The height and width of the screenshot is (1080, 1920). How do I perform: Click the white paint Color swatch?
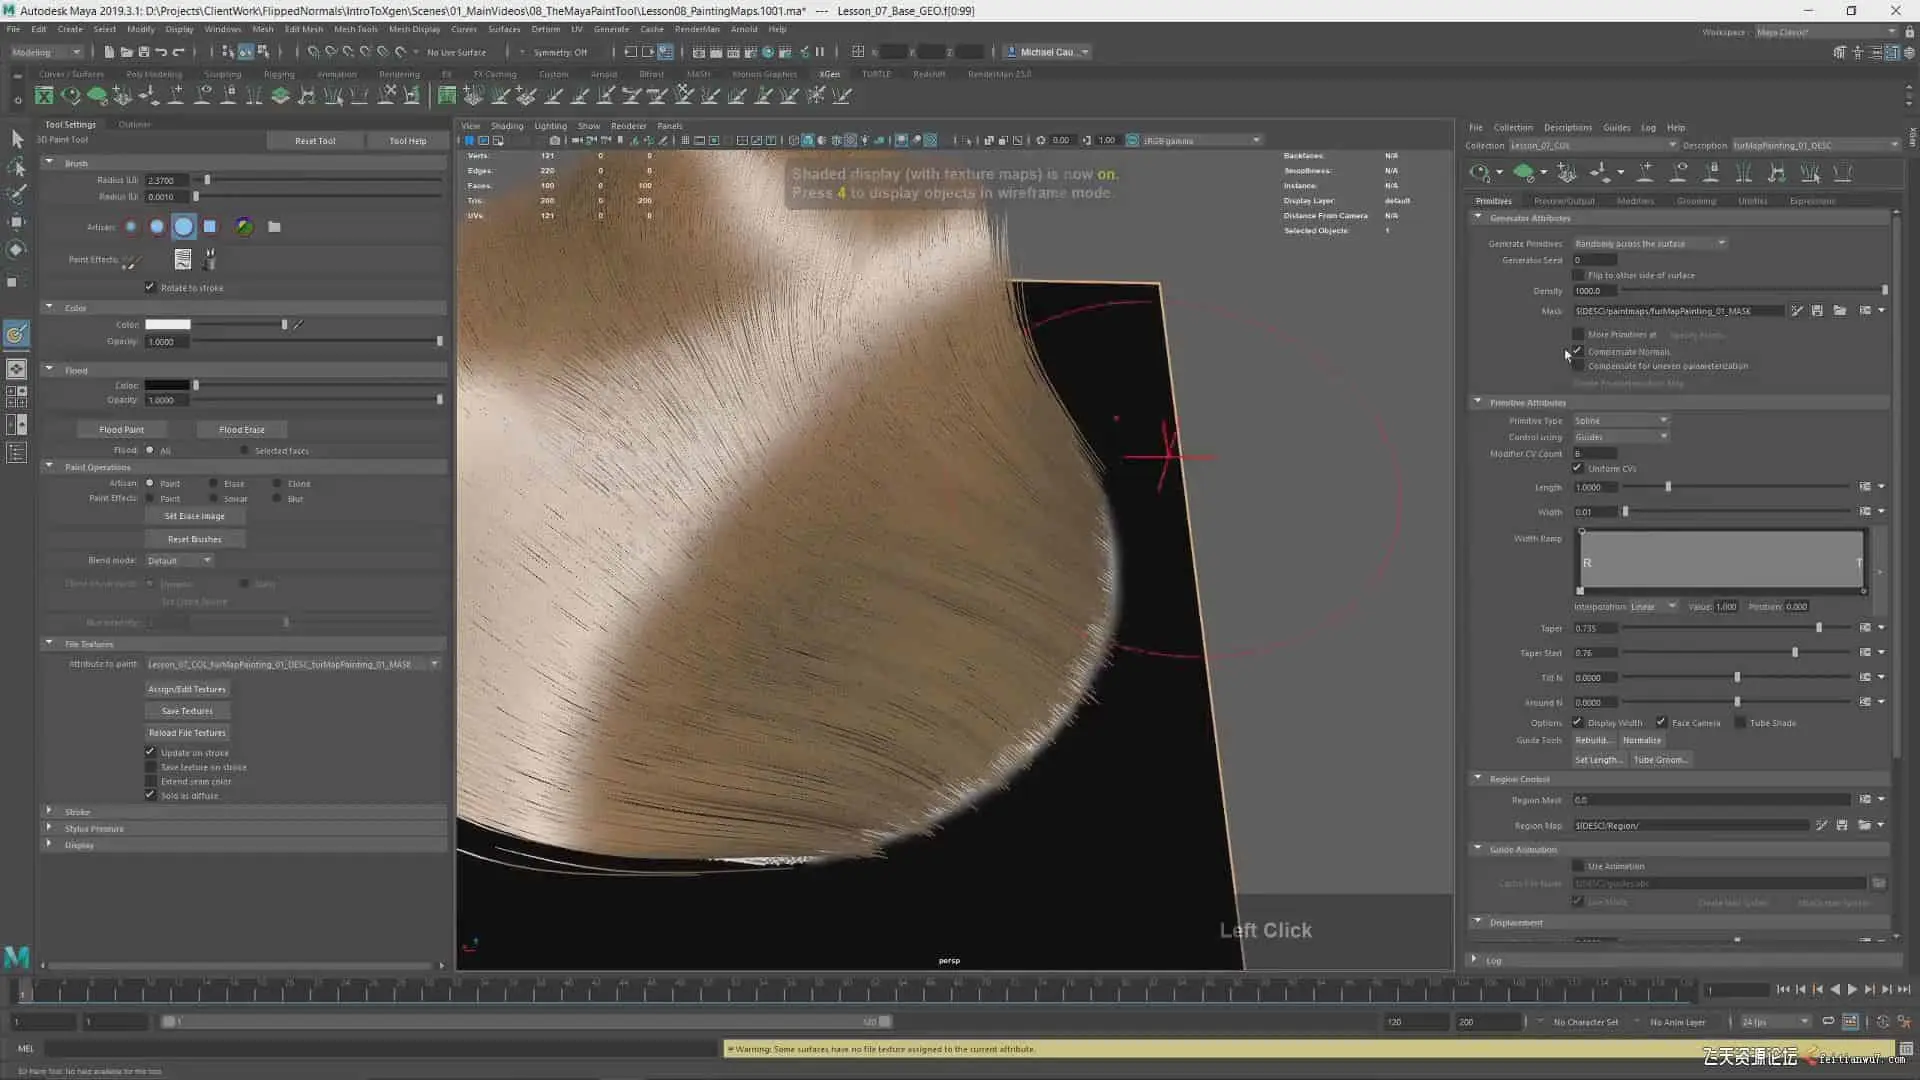(167, 324)
